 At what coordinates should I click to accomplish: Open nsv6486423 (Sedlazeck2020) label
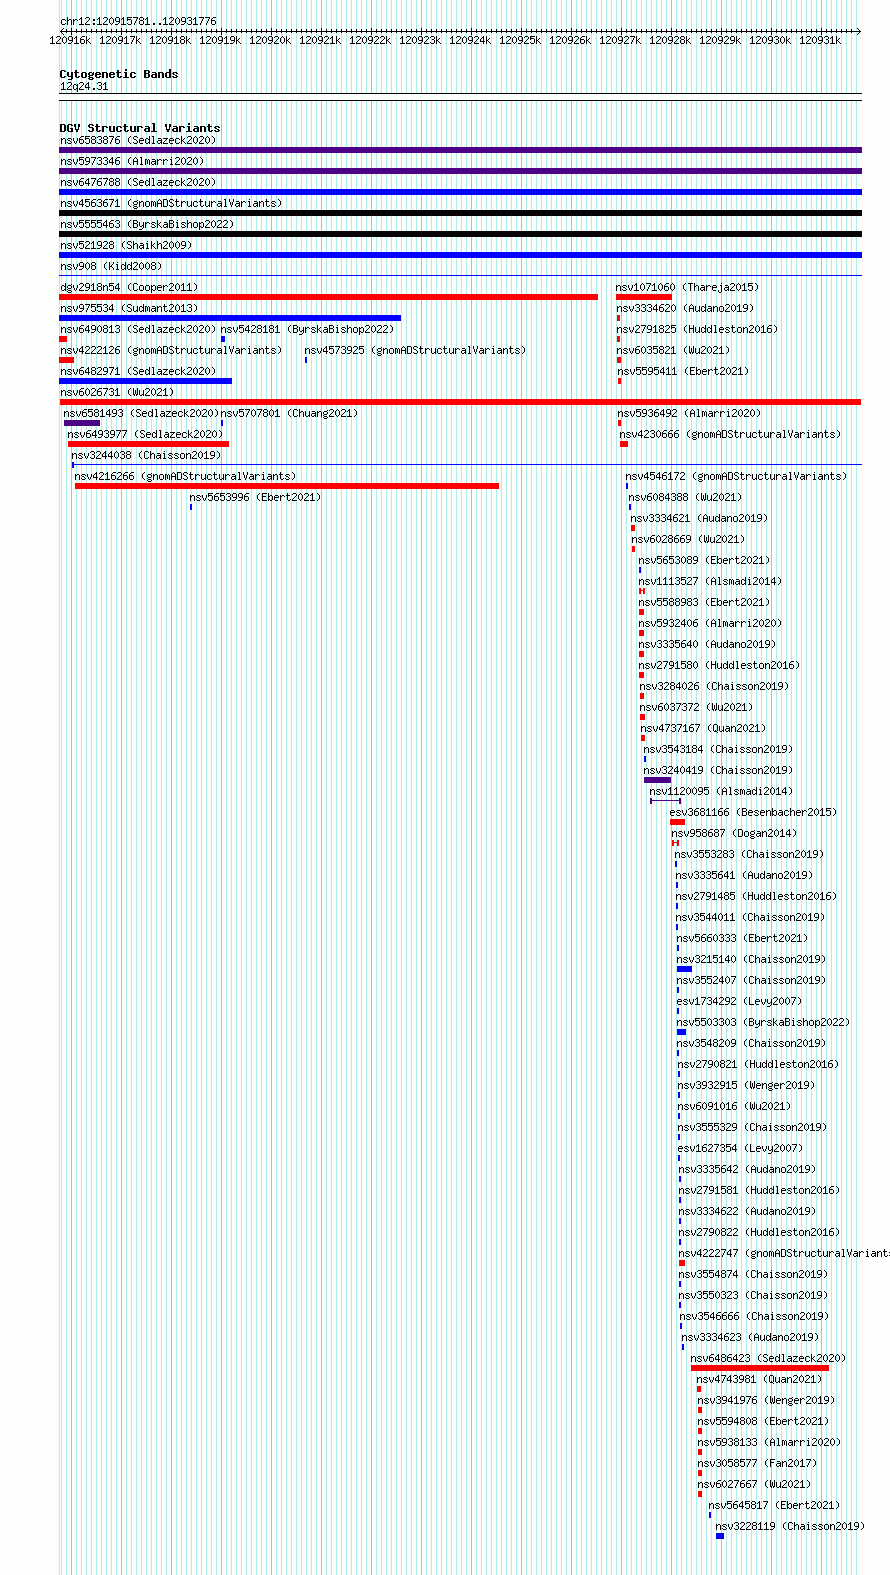769,1359
